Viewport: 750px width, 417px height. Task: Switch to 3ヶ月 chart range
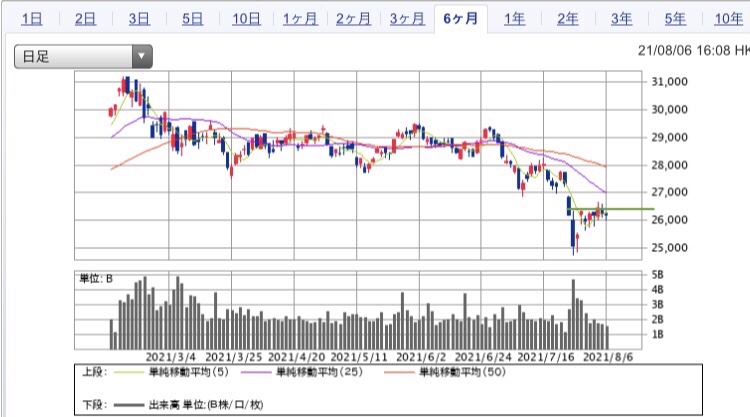[408, 19]
